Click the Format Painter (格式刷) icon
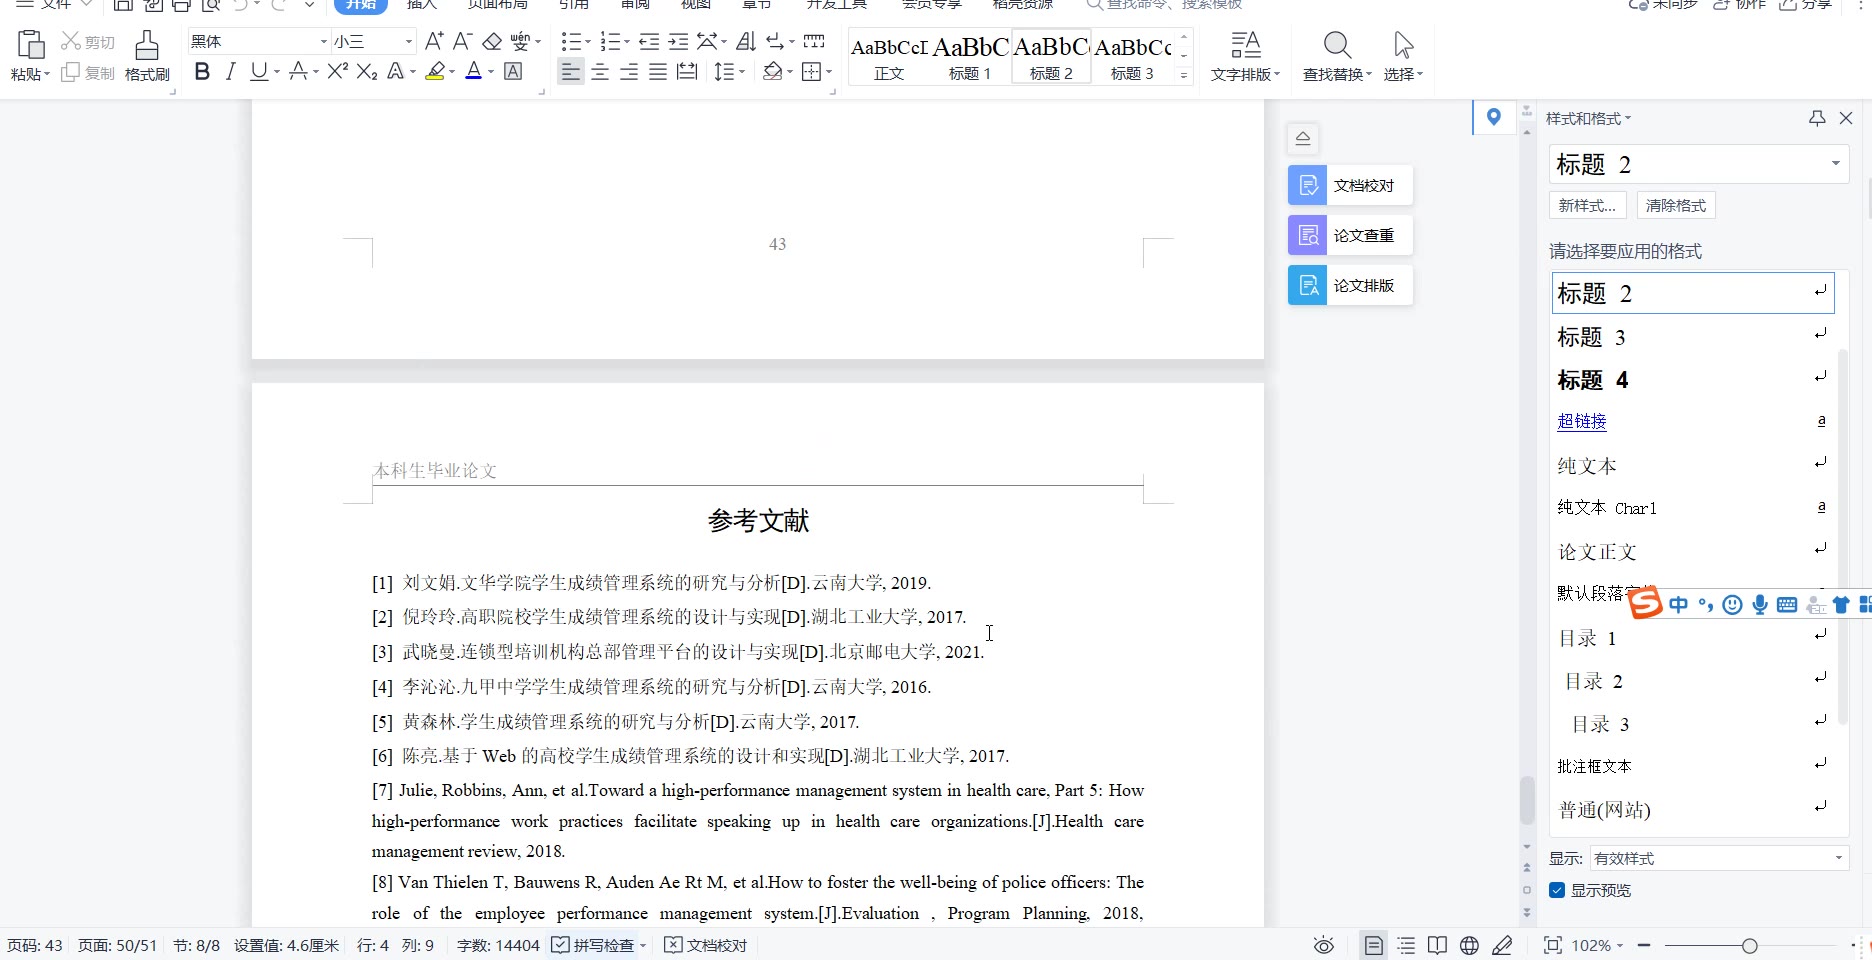 (147, 55)
